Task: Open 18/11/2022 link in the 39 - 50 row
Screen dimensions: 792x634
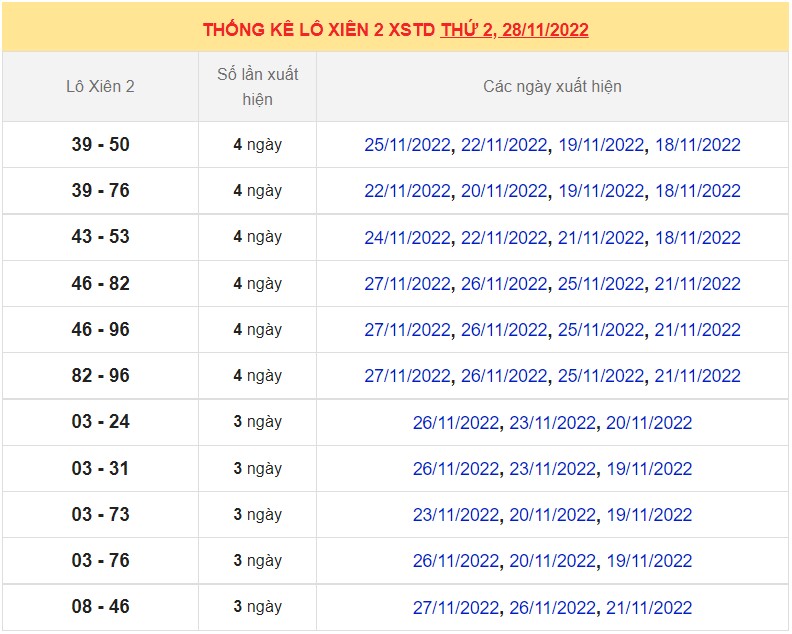Action: (698, 145)
